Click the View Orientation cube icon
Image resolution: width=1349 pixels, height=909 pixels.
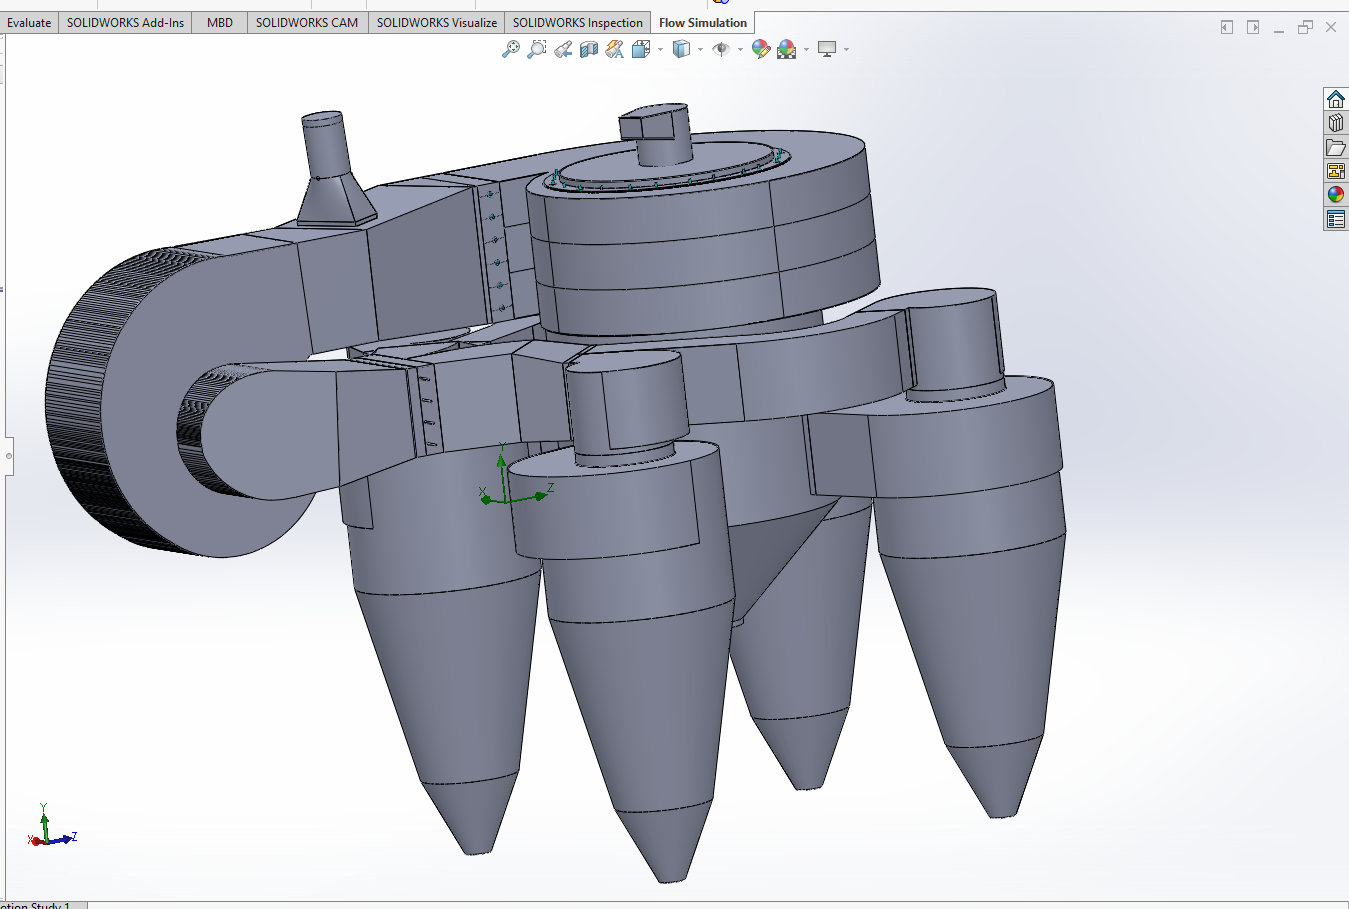pyautogui.click(x=640, y=49)
